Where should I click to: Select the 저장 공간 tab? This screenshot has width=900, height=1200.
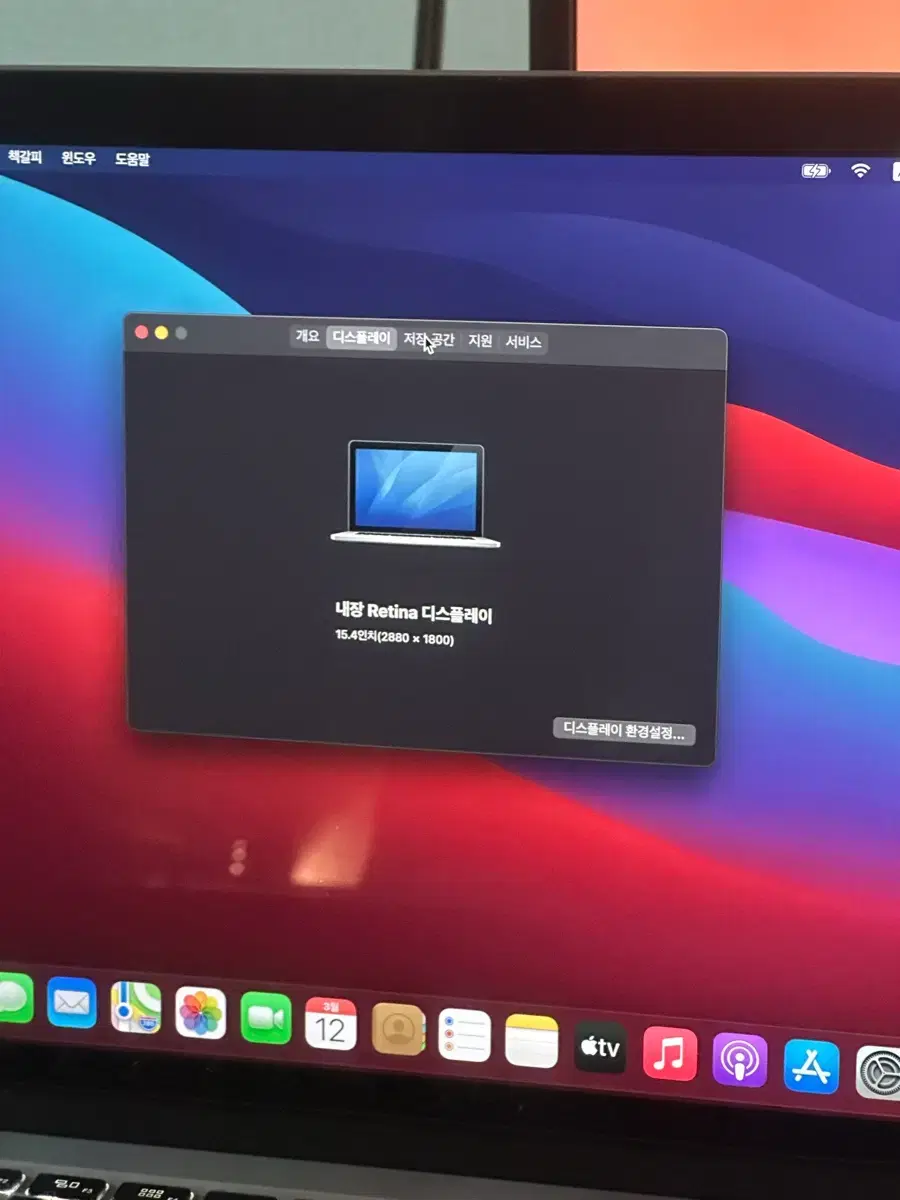click(428, 340)
